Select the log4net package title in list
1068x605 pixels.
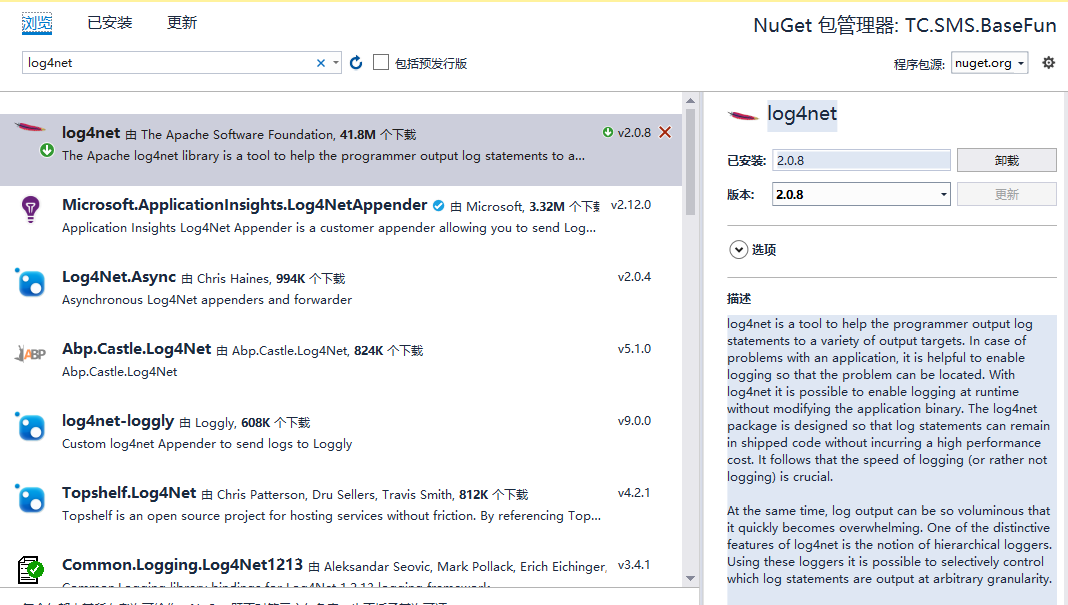coord(91,133)
